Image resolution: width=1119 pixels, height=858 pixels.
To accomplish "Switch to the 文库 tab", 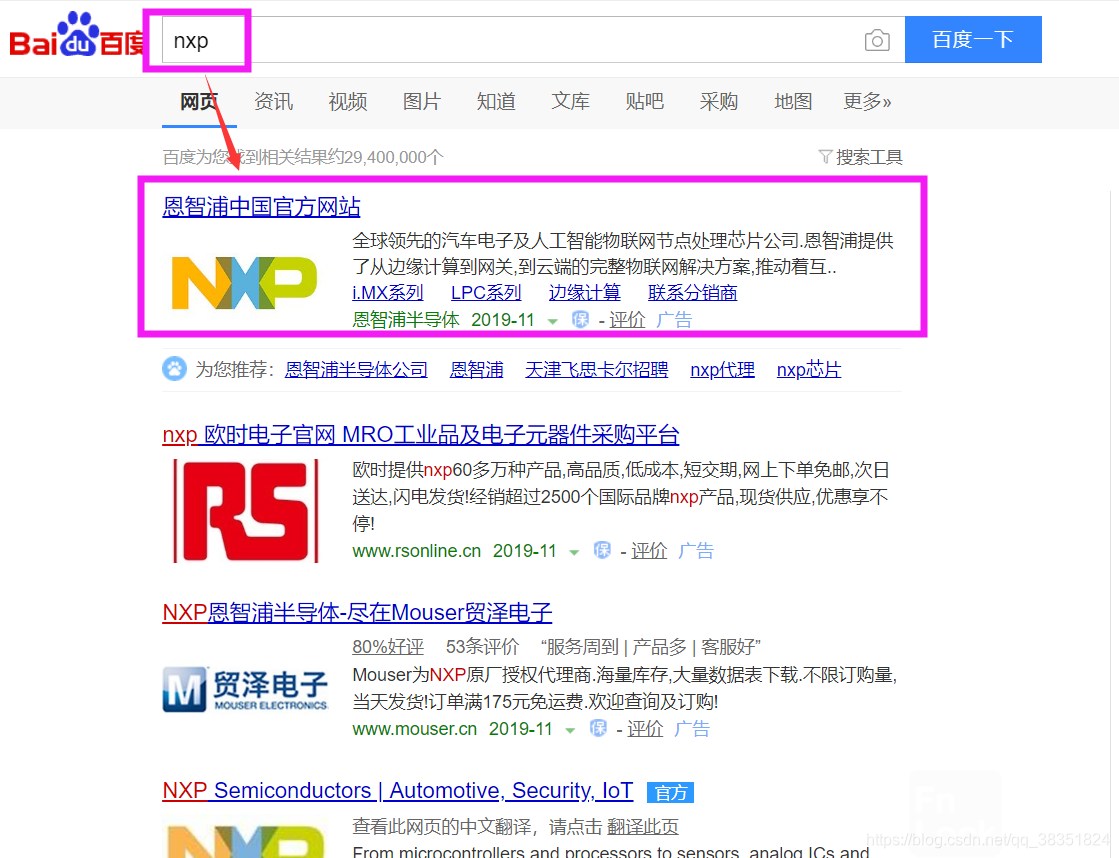I will click(570, 101).
